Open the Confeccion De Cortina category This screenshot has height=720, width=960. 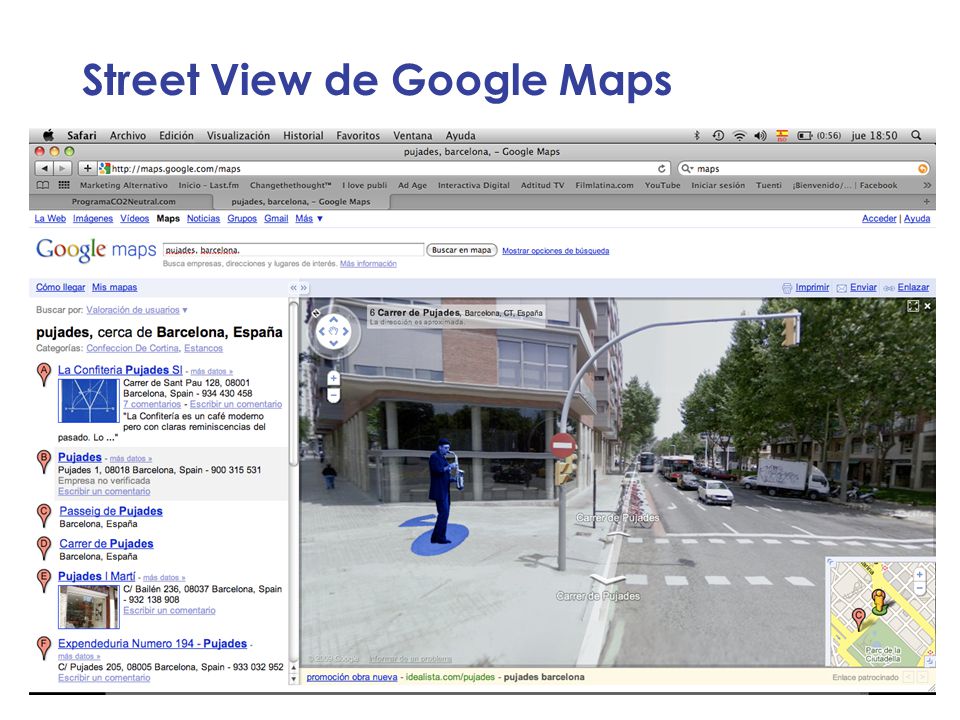pyautogui.click(x=132, y=348)
